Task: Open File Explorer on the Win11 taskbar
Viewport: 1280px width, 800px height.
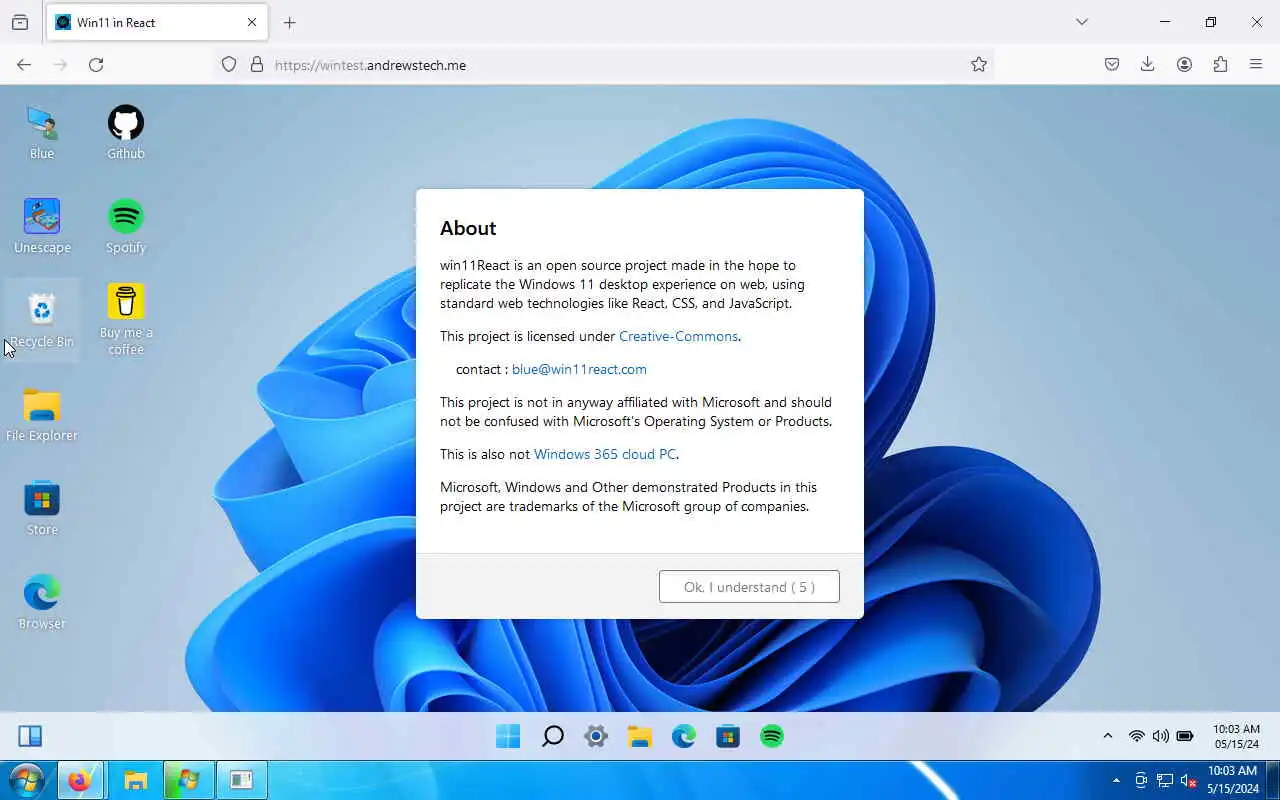Action: (x=640, y=737)
